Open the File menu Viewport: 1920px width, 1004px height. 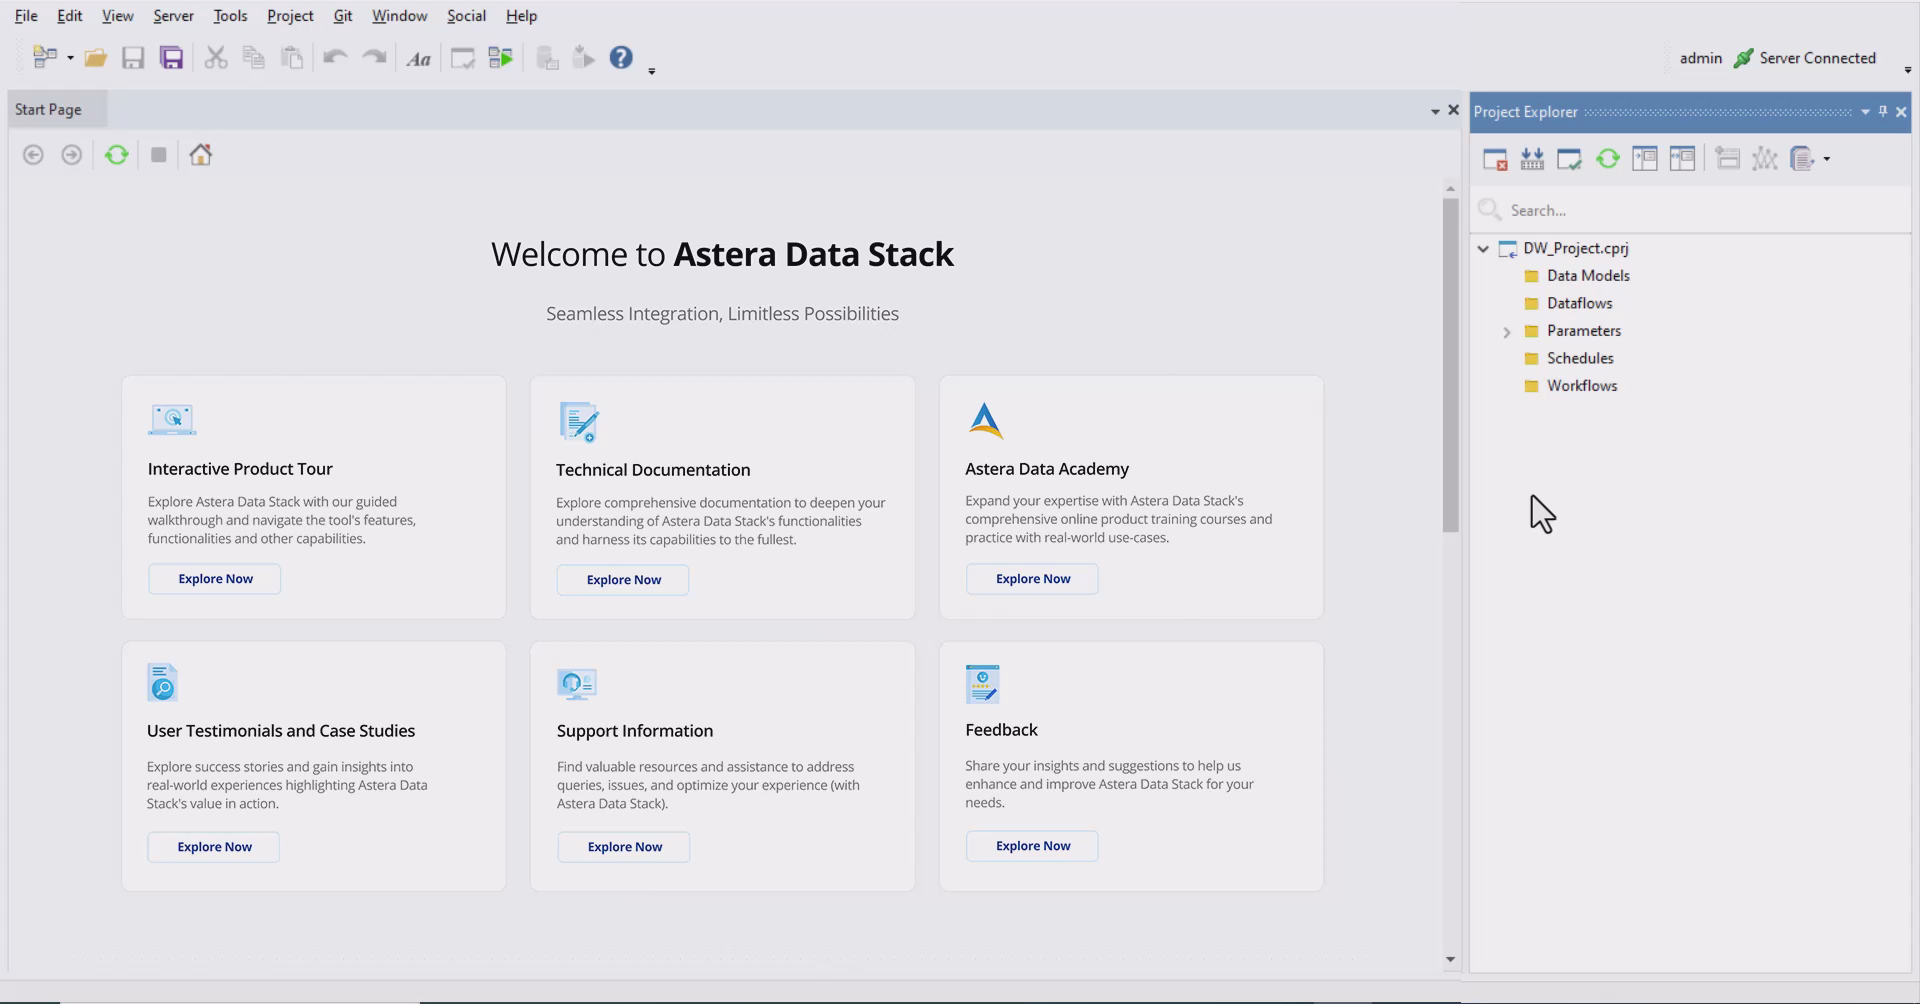pyautogui.click(x=26, y=16)
